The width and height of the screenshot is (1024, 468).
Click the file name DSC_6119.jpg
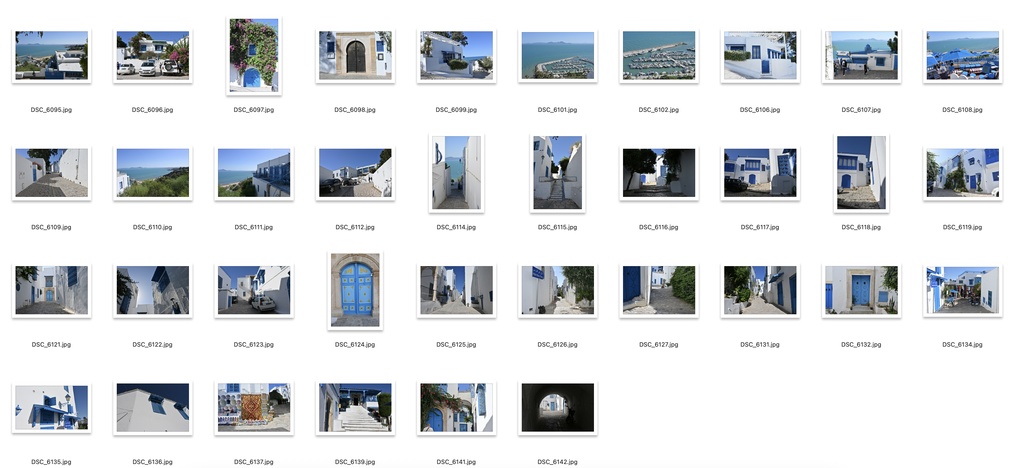pyautogui.click(x=963, y=227)
